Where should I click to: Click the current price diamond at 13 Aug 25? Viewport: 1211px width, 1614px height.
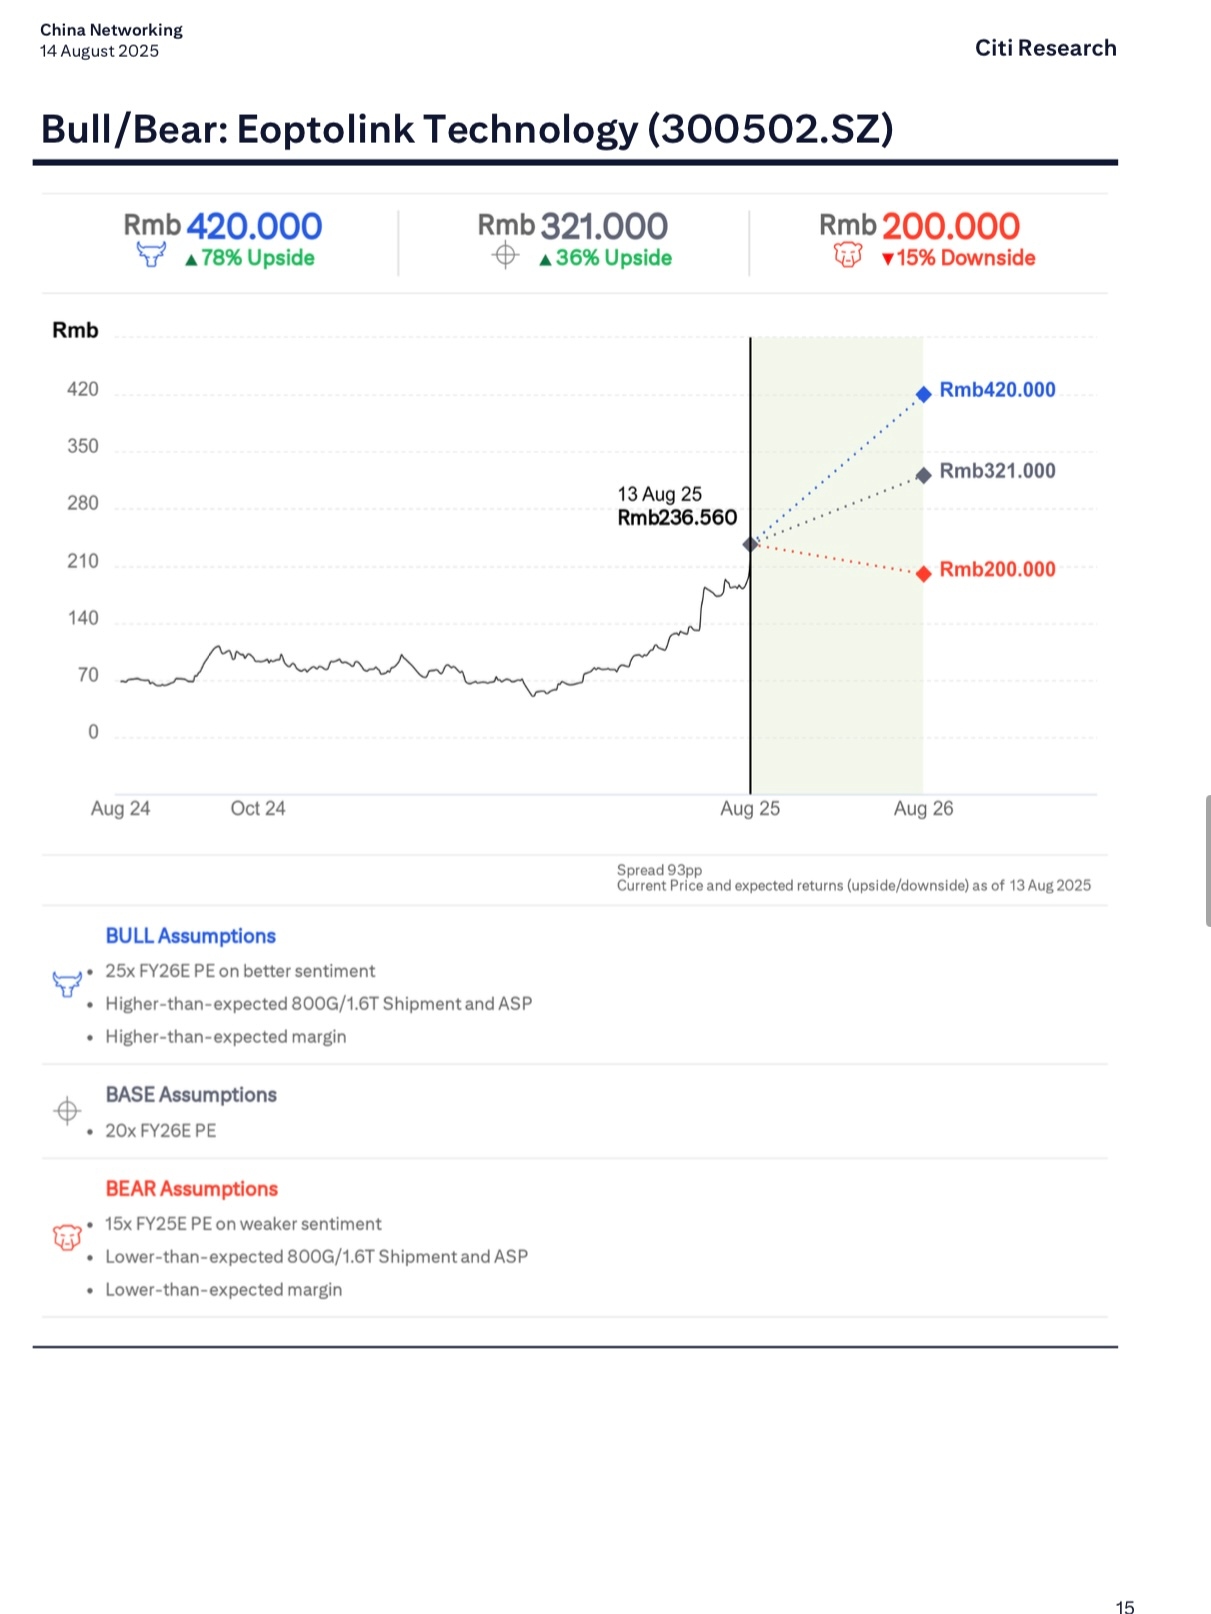(750, 544)
